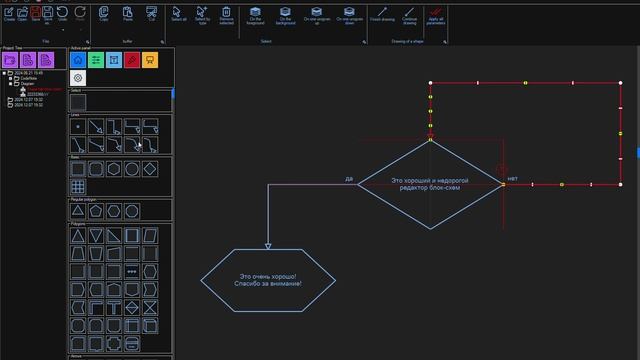Select the CodeNote folder in the tree
640x360 pixels.
(x=29, y=78)
